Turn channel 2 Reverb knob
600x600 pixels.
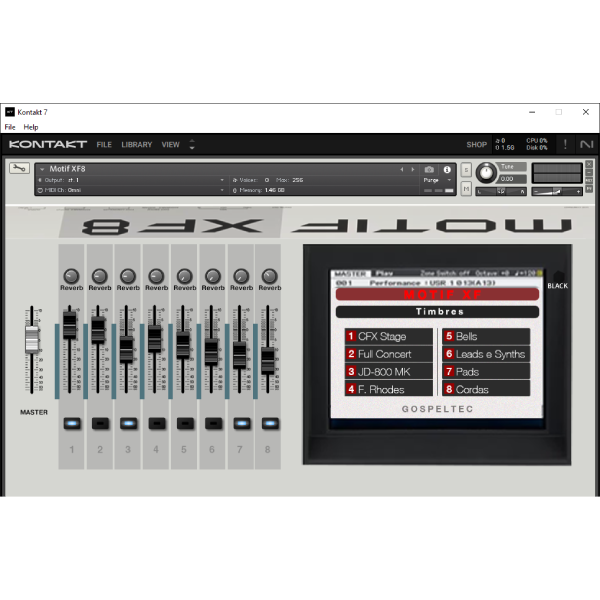[99, 276]
